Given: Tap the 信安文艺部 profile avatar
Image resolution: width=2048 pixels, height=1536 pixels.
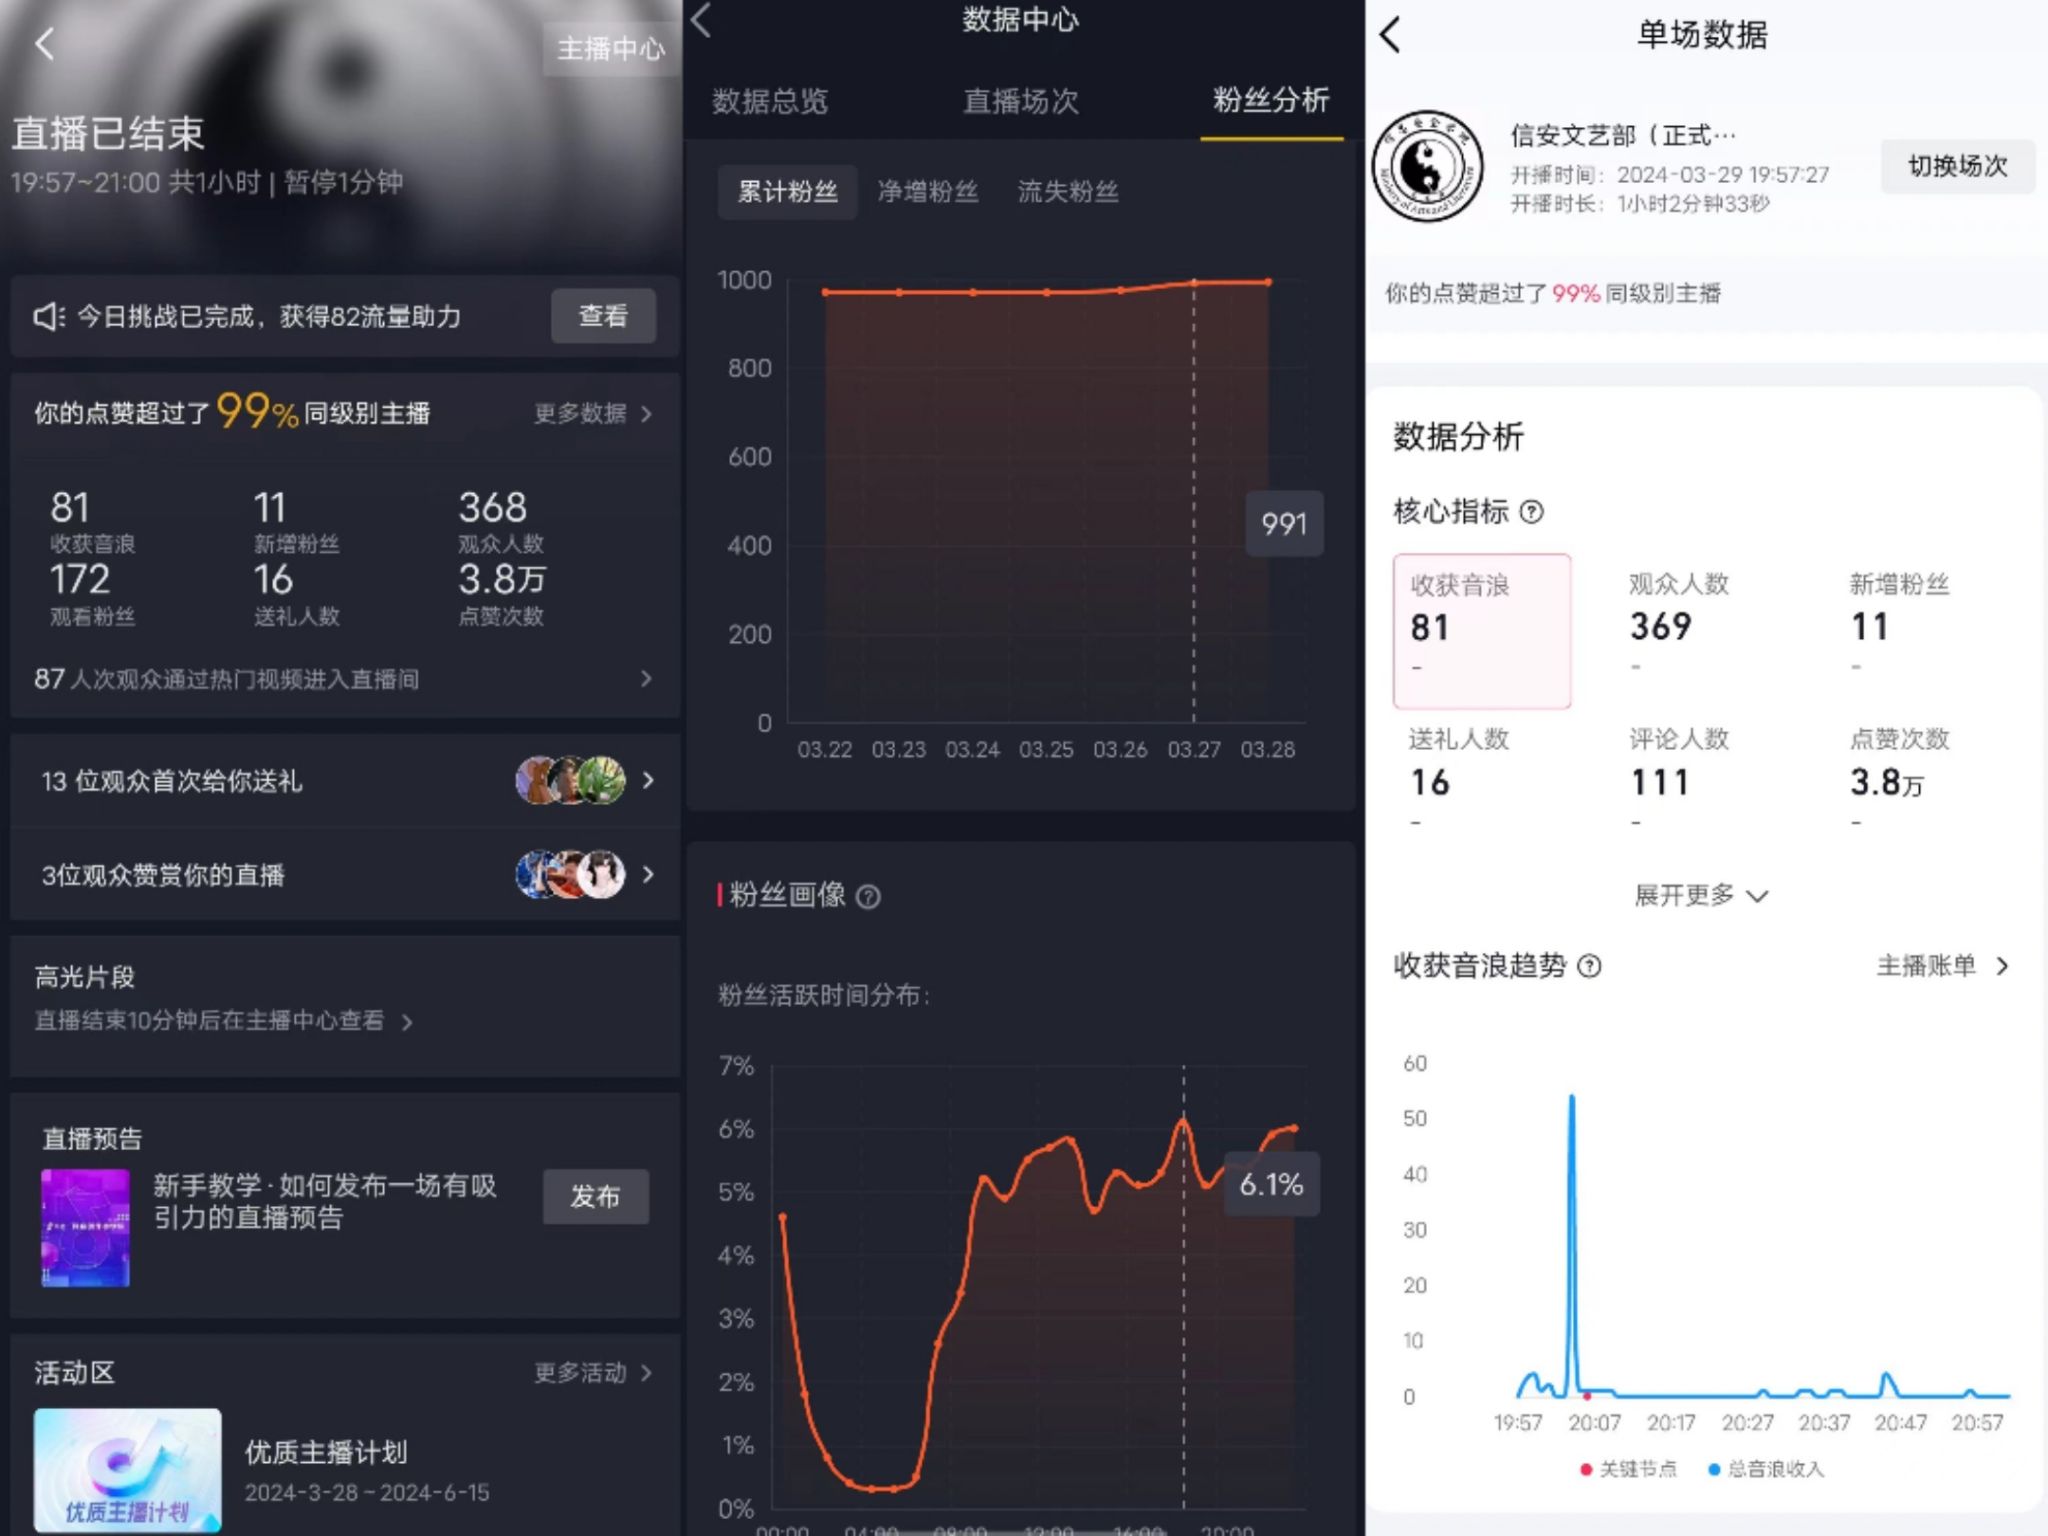Looking at the screenshot, I should pos(1428,166).
